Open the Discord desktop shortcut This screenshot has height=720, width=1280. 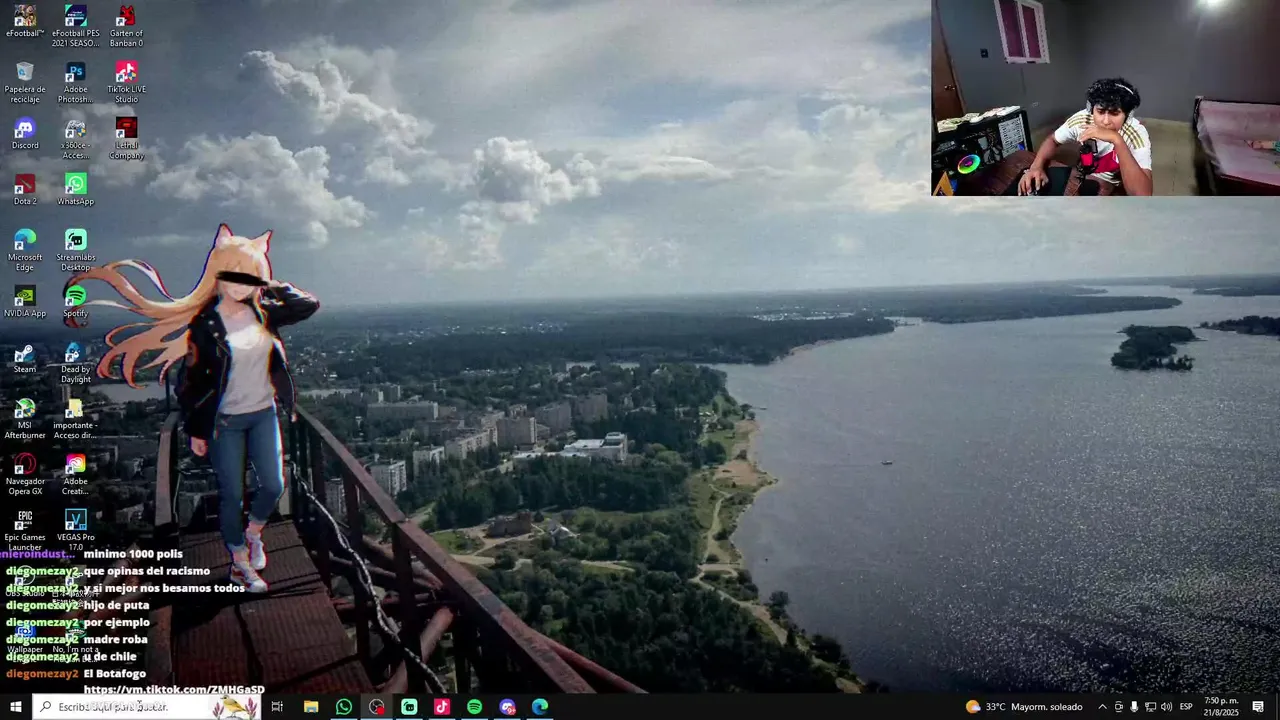coord(25,133)
